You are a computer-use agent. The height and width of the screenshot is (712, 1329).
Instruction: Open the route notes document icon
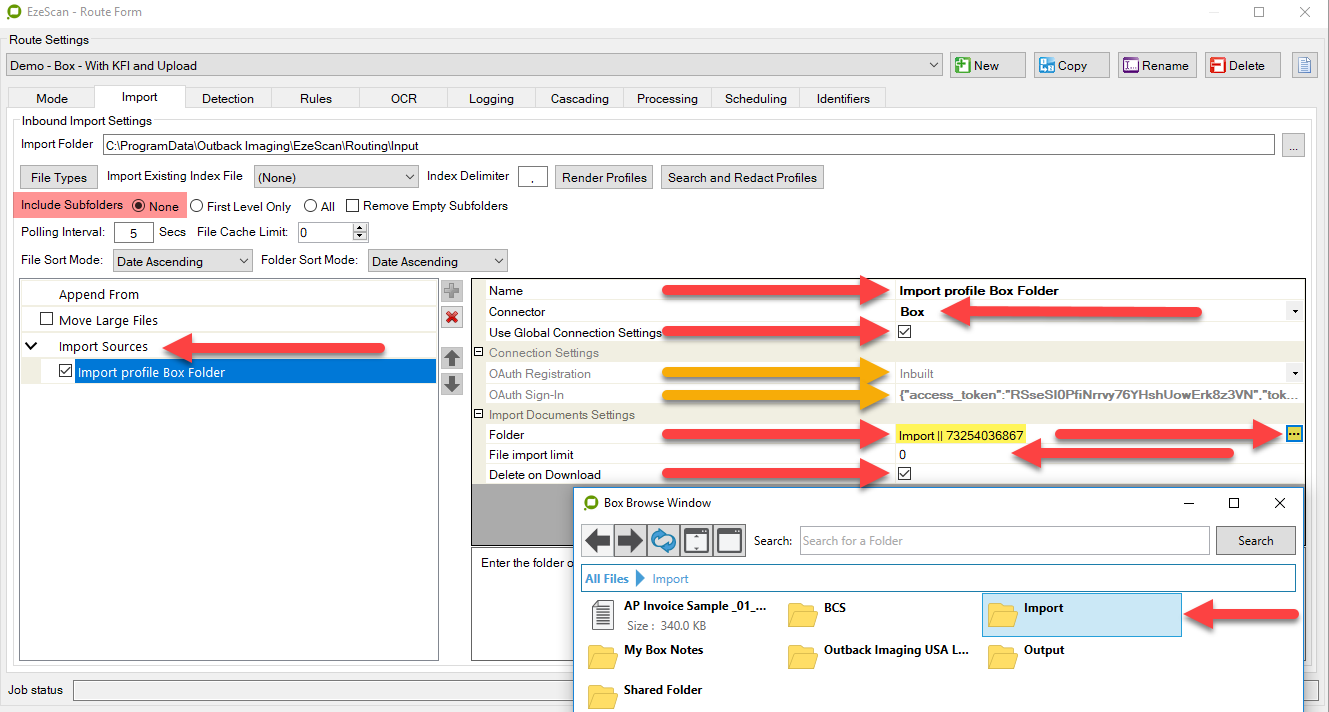[1304, 65]
